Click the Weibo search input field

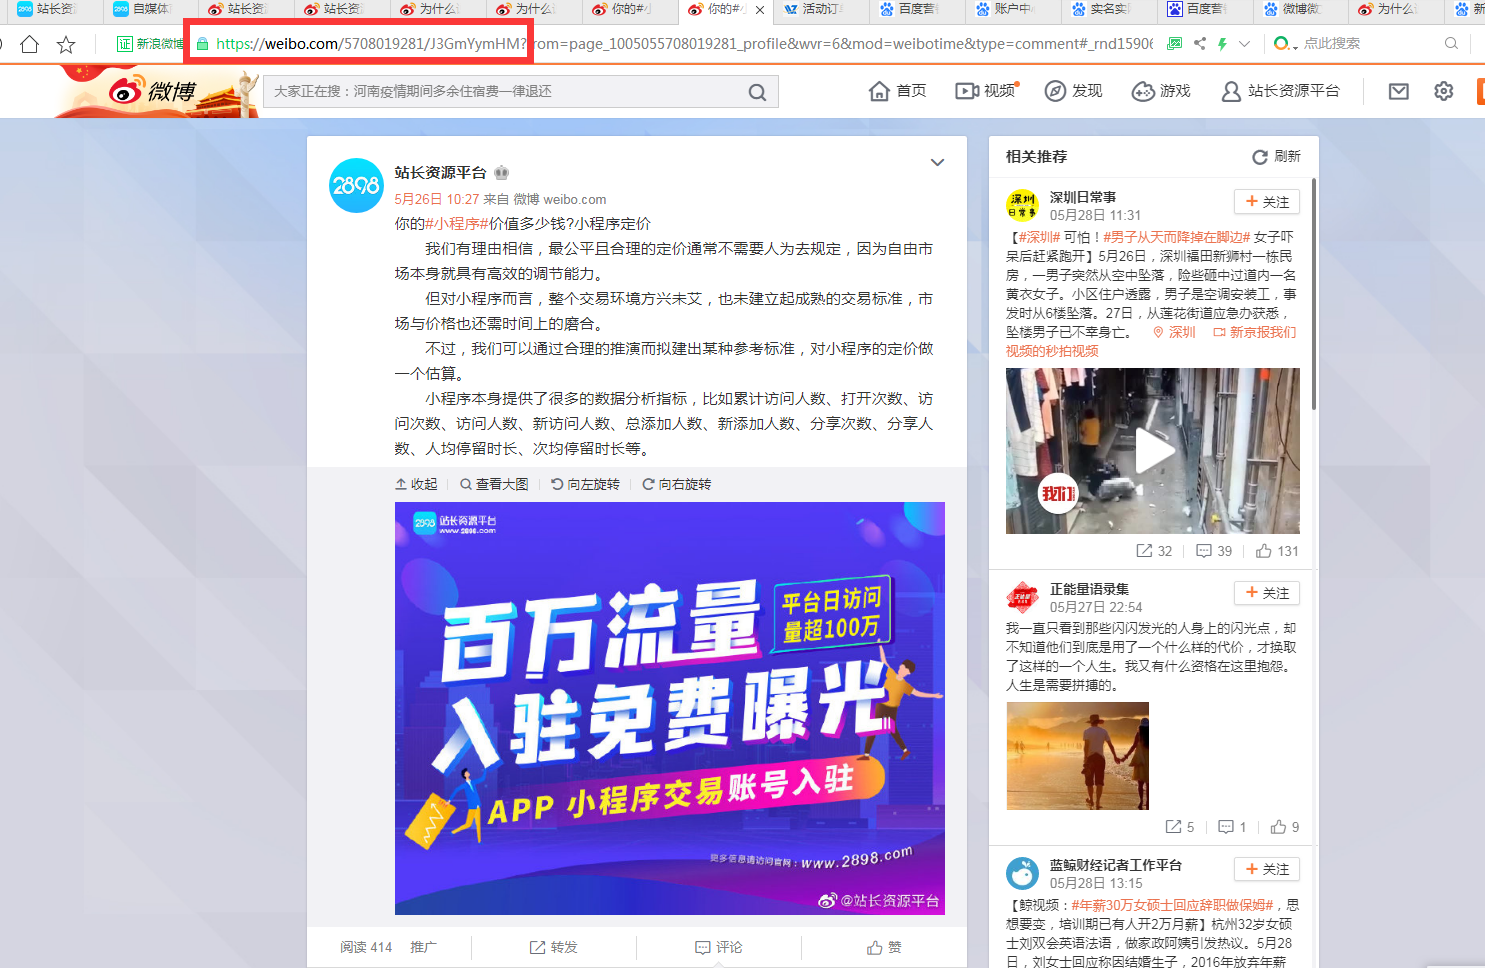pos(505,92)
